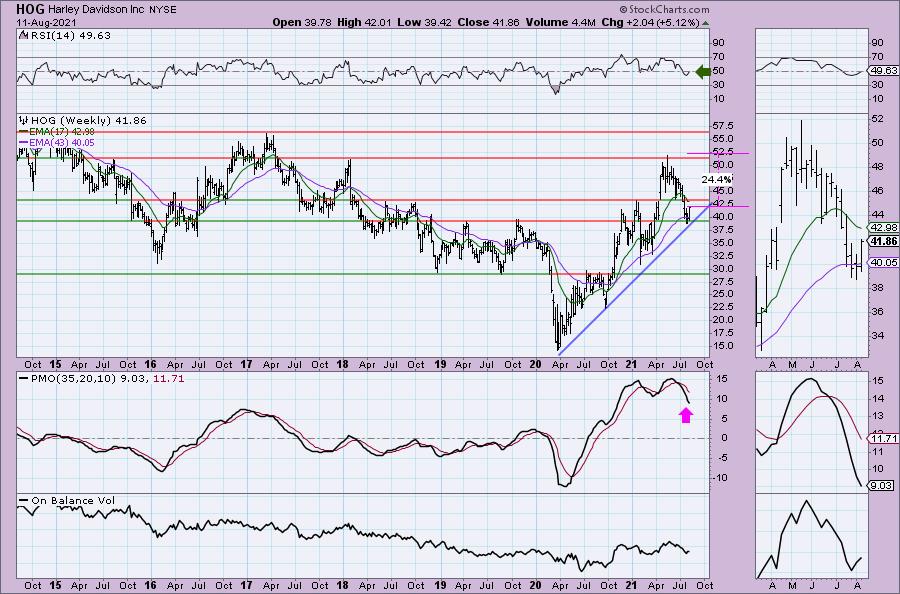The height and width of the screenshot is (594, 900).
Task: Click the PMO(35,20,10) 9.03, 11.71 label
Action: (x=107, y=379)
